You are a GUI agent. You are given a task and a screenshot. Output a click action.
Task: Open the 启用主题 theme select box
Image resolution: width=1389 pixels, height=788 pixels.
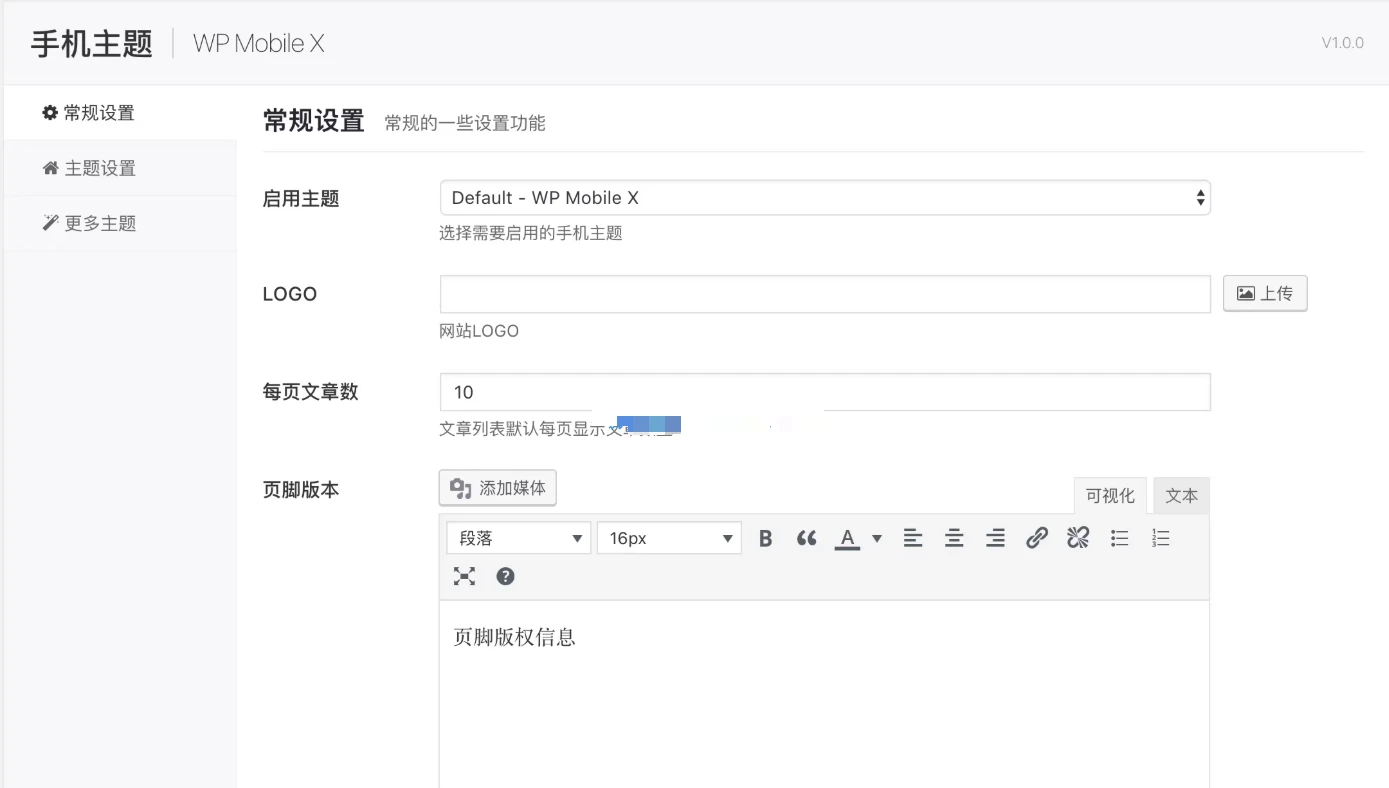click(825, 198)
